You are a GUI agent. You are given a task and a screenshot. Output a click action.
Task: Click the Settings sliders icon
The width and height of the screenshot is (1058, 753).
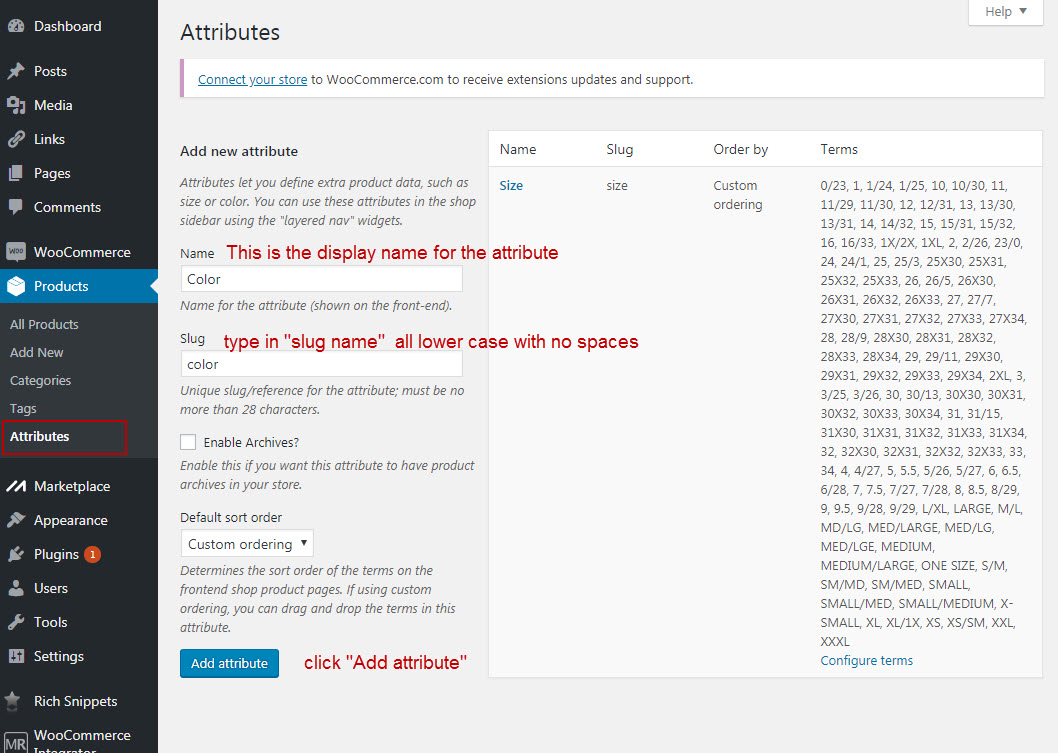pos(16,656)
